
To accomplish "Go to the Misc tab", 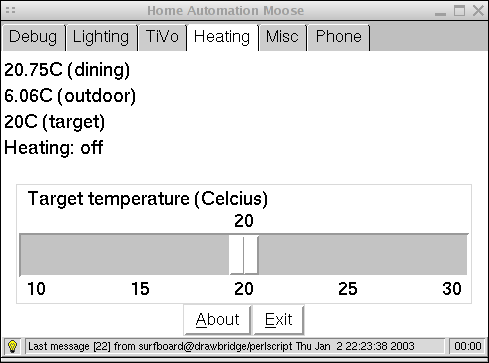I will click(283, 37).
